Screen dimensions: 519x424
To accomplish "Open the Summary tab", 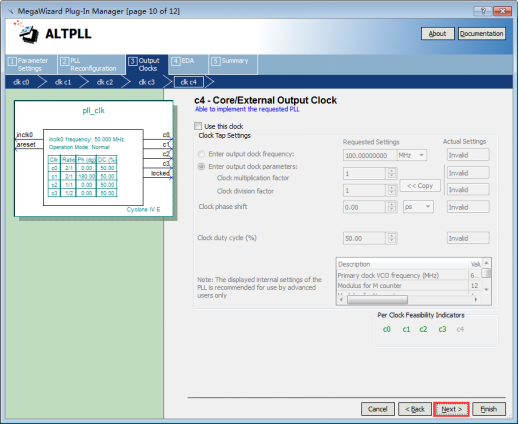I will 233,64.
